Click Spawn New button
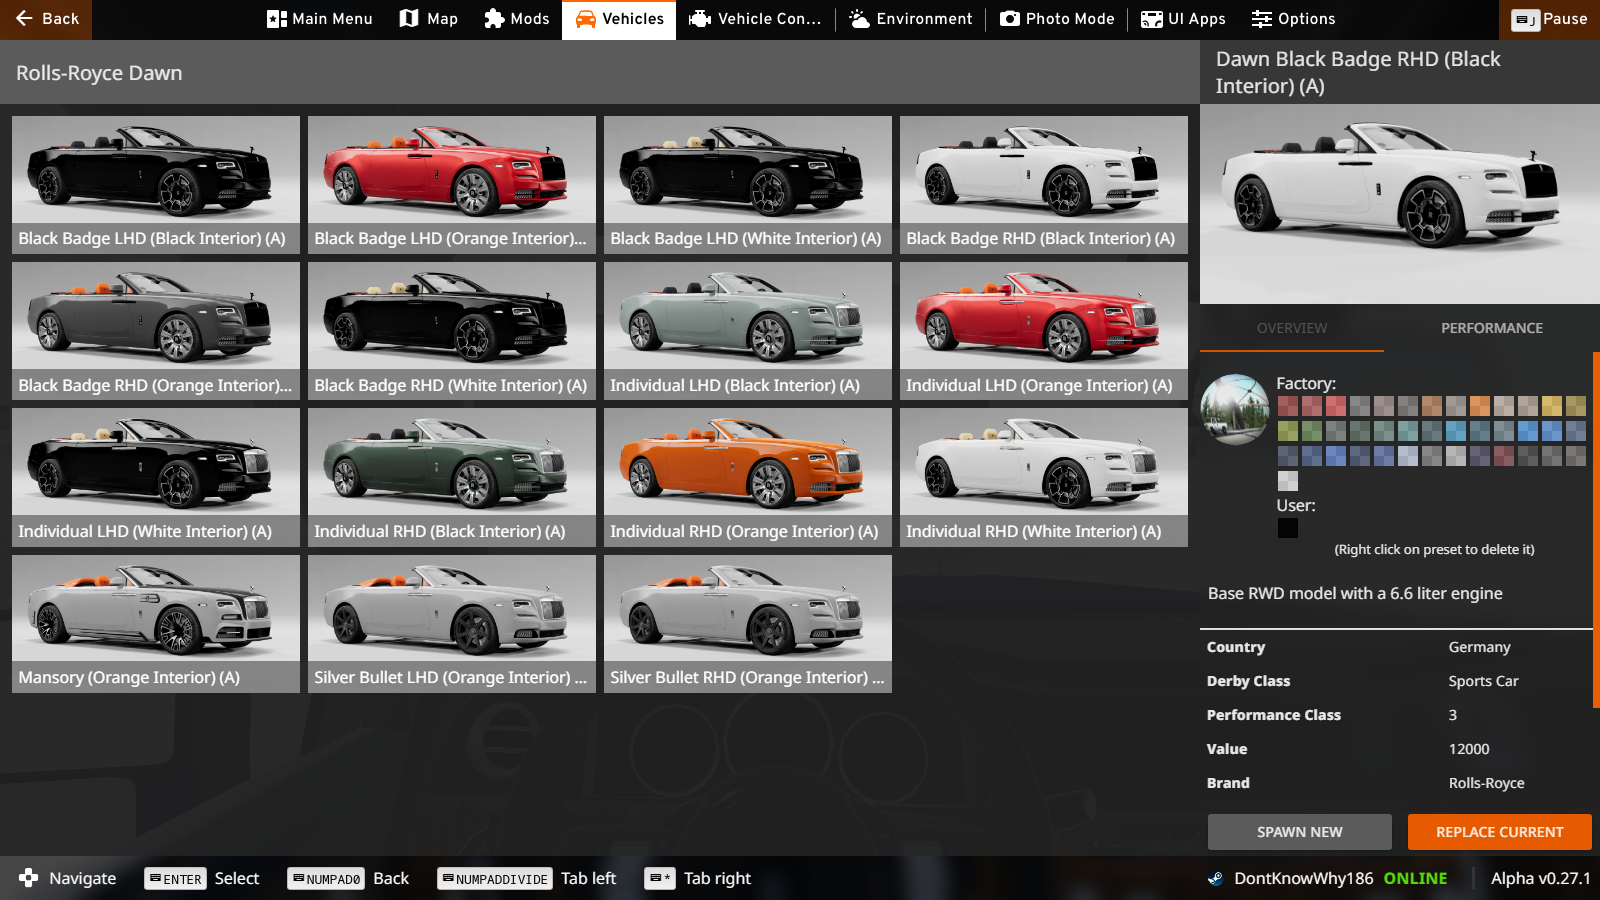 point(1299,832)
